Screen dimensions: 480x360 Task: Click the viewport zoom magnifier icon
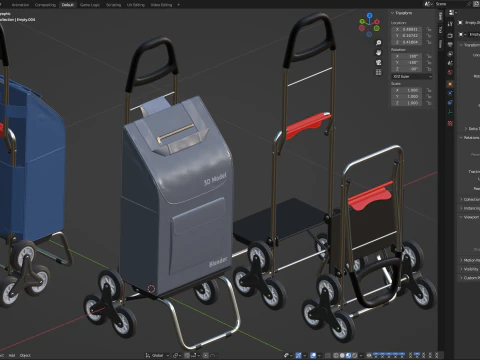(x=378, y=43)
